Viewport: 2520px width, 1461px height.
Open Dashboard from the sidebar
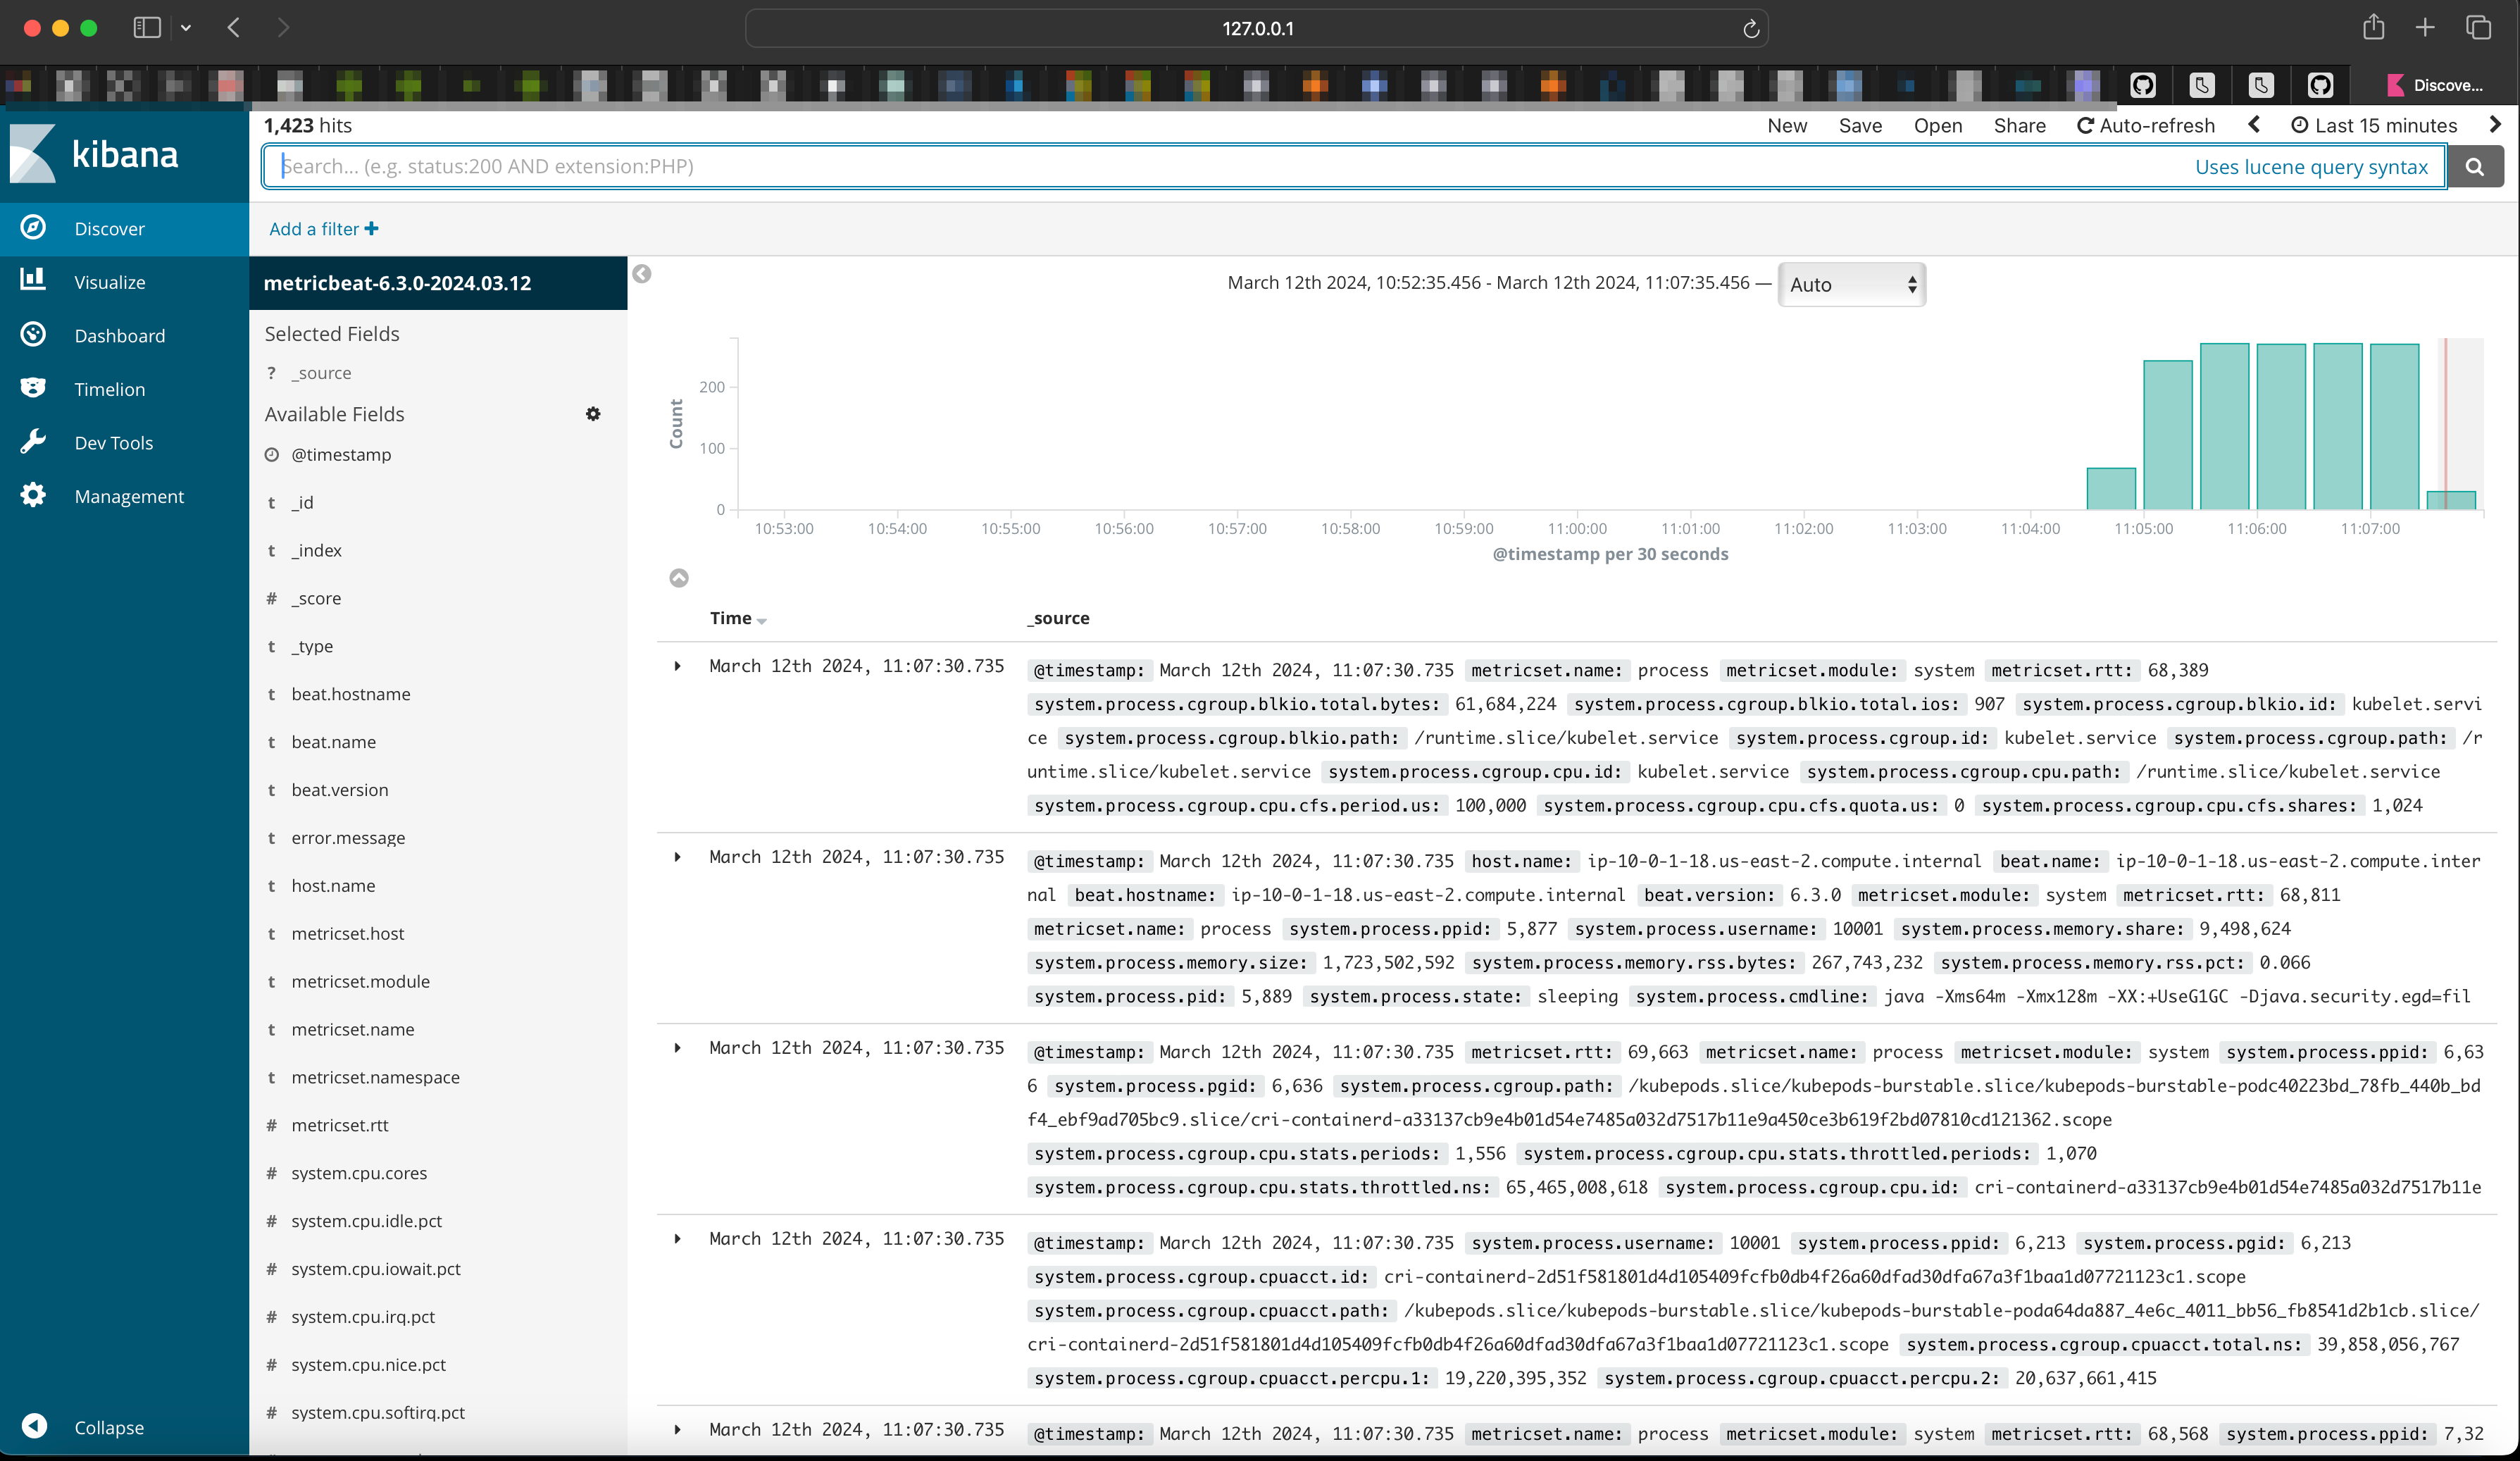click(x=119, y=335)
